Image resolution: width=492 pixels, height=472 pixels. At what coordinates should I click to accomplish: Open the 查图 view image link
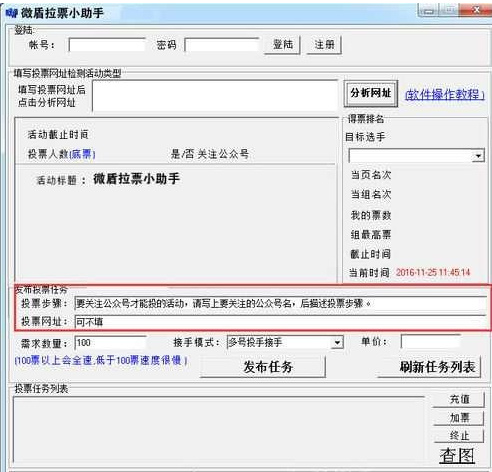(x=457, y=455)
